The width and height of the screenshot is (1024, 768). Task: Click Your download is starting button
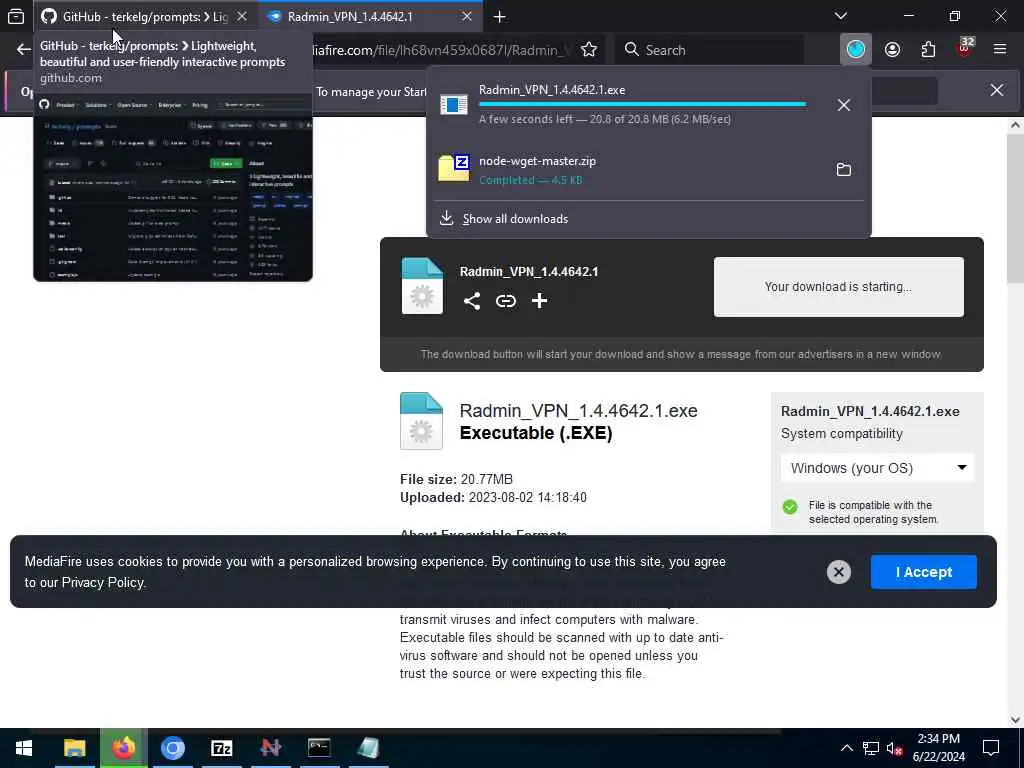[839, 287]
